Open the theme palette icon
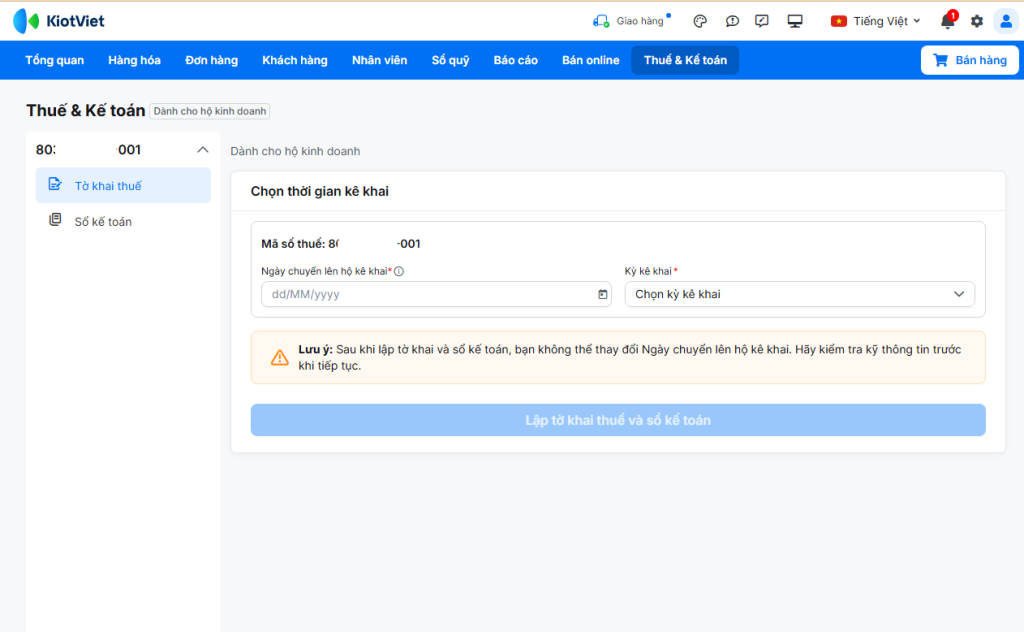Image resolution: width=1024 pixels, height=632 pixels. pyautogui.click(x=700, y=21)
